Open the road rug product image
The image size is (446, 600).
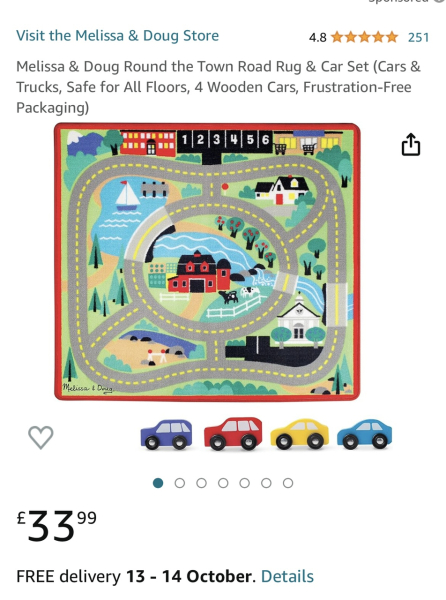[207, 262]
